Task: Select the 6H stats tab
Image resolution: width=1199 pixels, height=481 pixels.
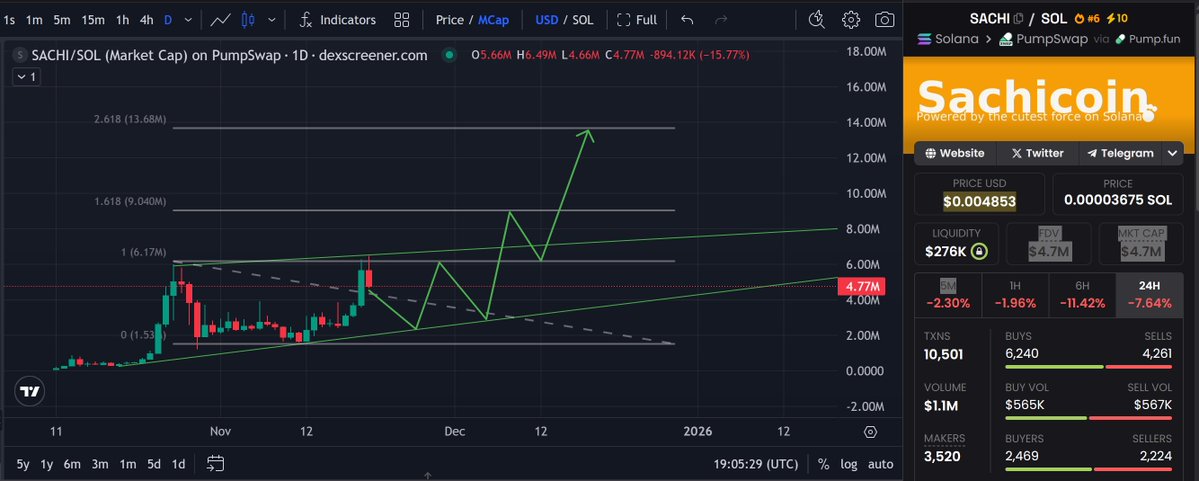Action: coord(1082,294)
